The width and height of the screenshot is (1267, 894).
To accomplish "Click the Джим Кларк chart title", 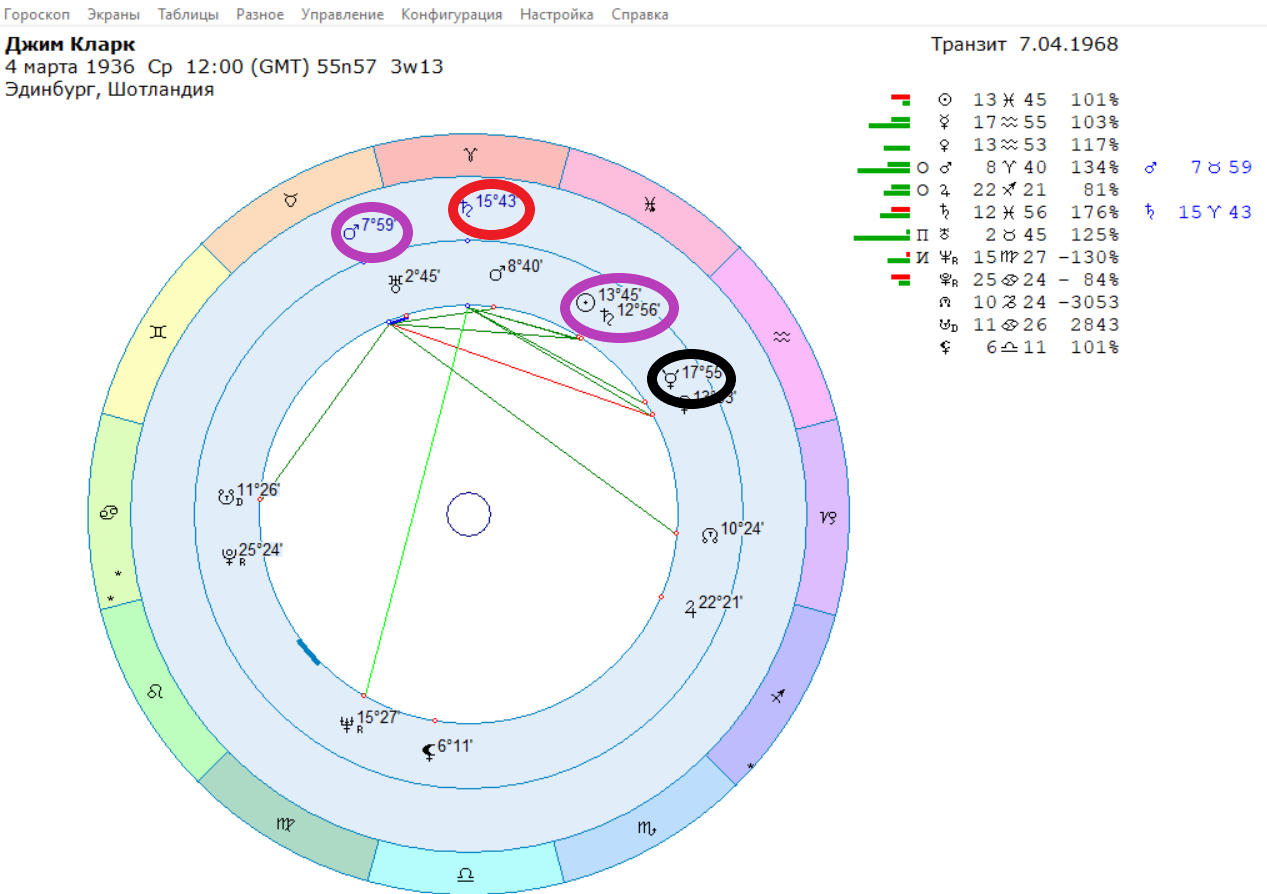I will (x=70, y=45).
